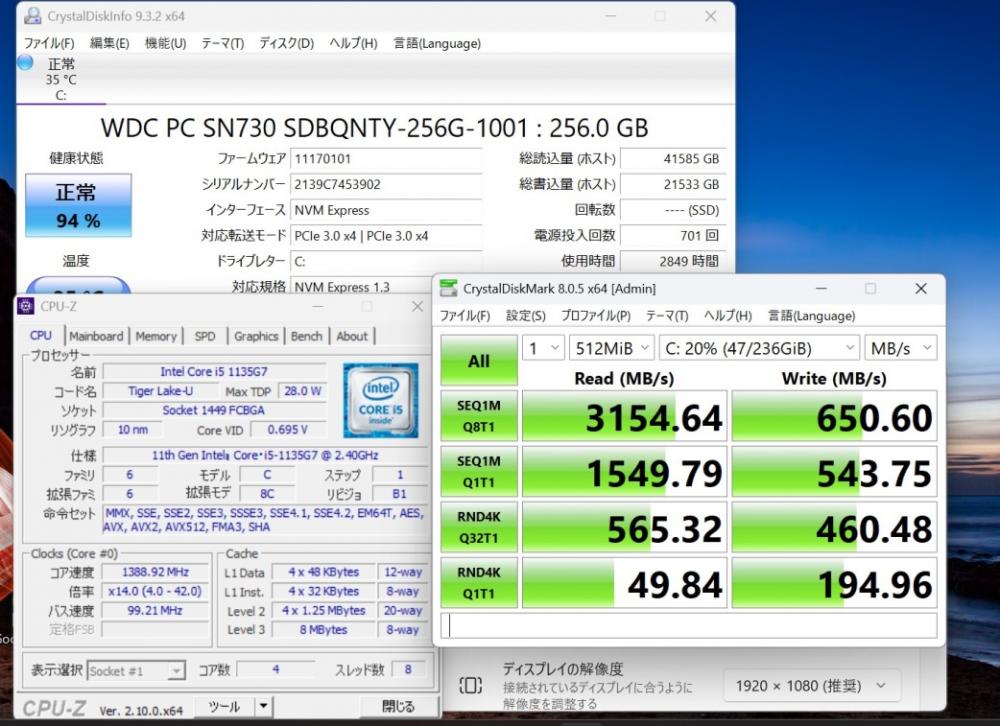Viewport: 1000px width, 726px height.
Task: Click the 565.32 random read result
Action: [x=624, y=527]
